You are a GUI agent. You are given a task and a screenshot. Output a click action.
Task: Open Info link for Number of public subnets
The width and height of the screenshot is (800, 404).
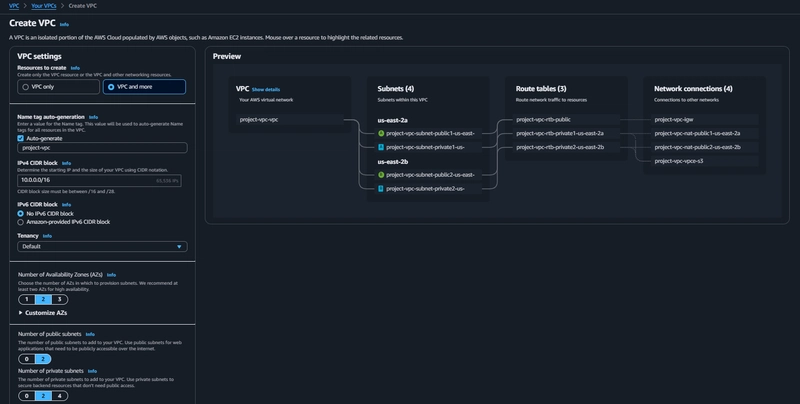(90, 335)
